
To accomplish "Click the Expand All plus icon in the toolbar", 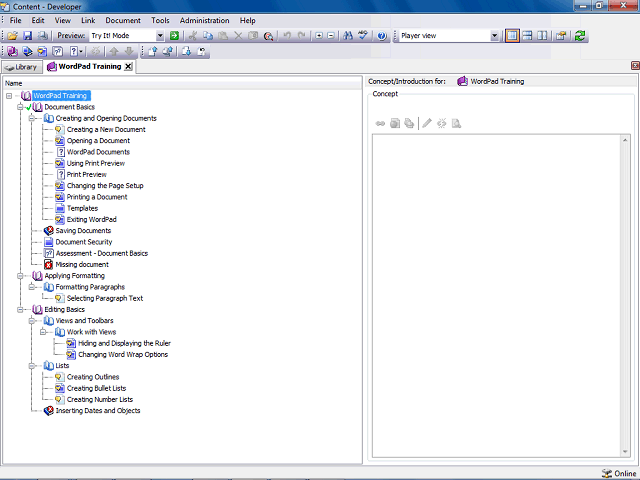I will 319,36.
